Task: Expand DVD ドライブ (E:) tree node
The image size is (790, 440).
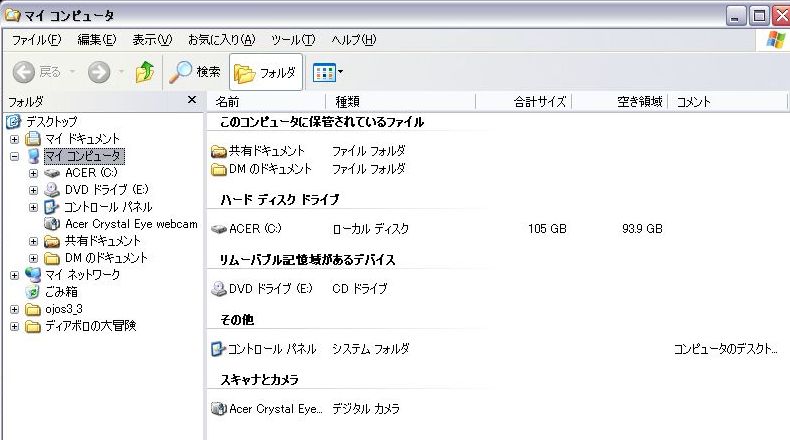Action: click(33, 191)
